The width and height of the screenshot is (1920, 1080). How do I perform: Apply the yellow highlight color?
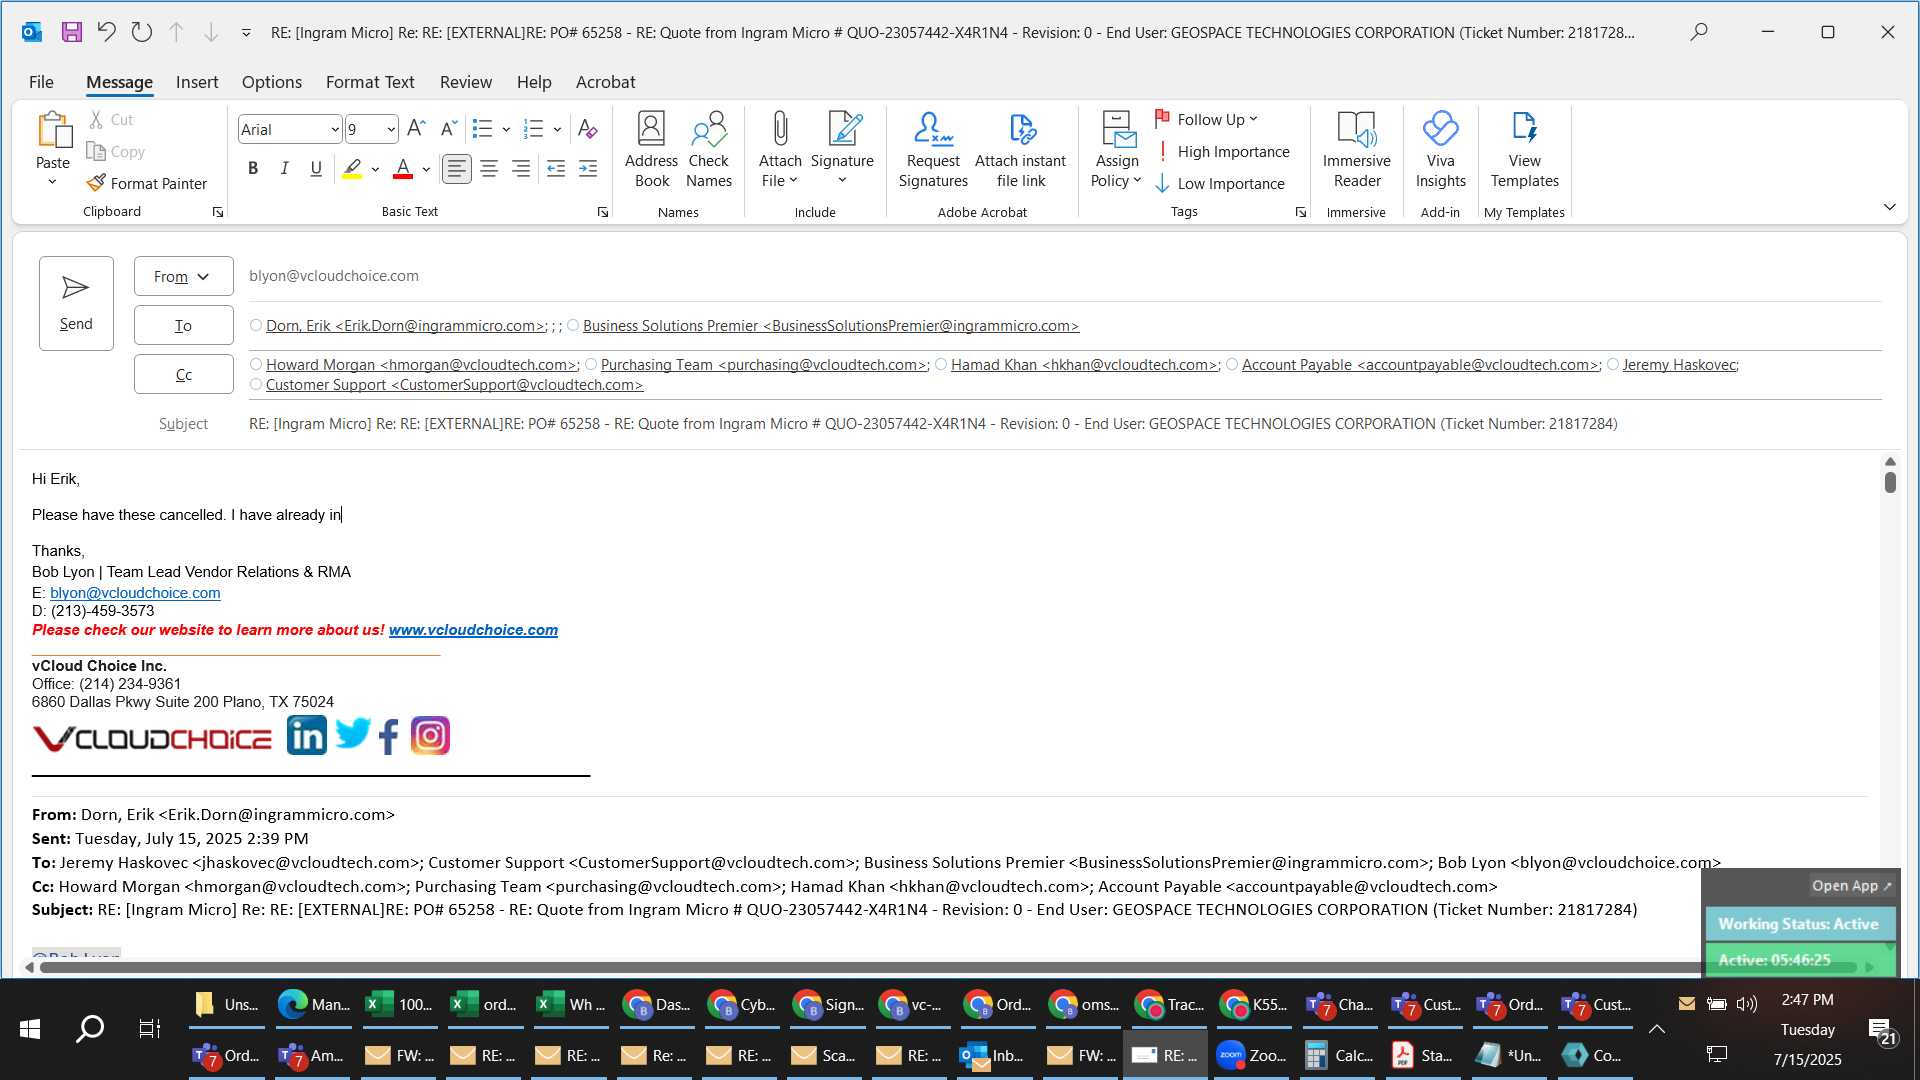(x=352, y=169)
